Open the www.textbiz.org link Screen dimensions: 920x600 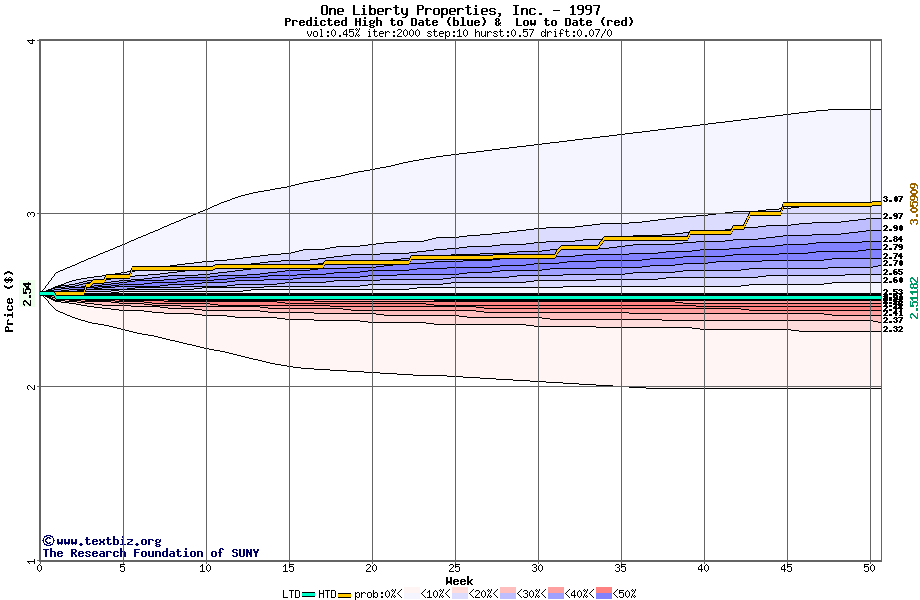tap(108, 541)
